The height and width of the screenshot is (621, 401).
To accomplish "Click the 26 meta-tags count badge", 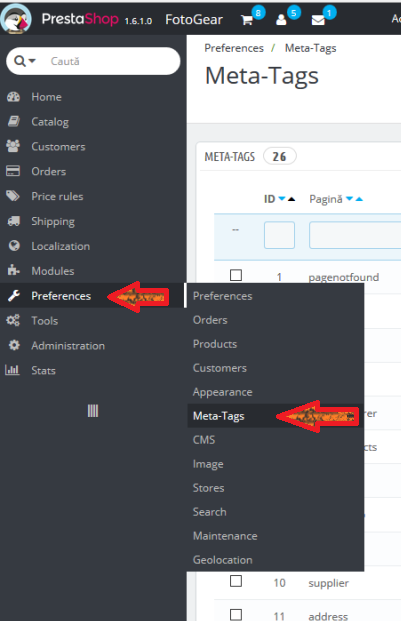I will pyautogui.click(x=279, y=156).
